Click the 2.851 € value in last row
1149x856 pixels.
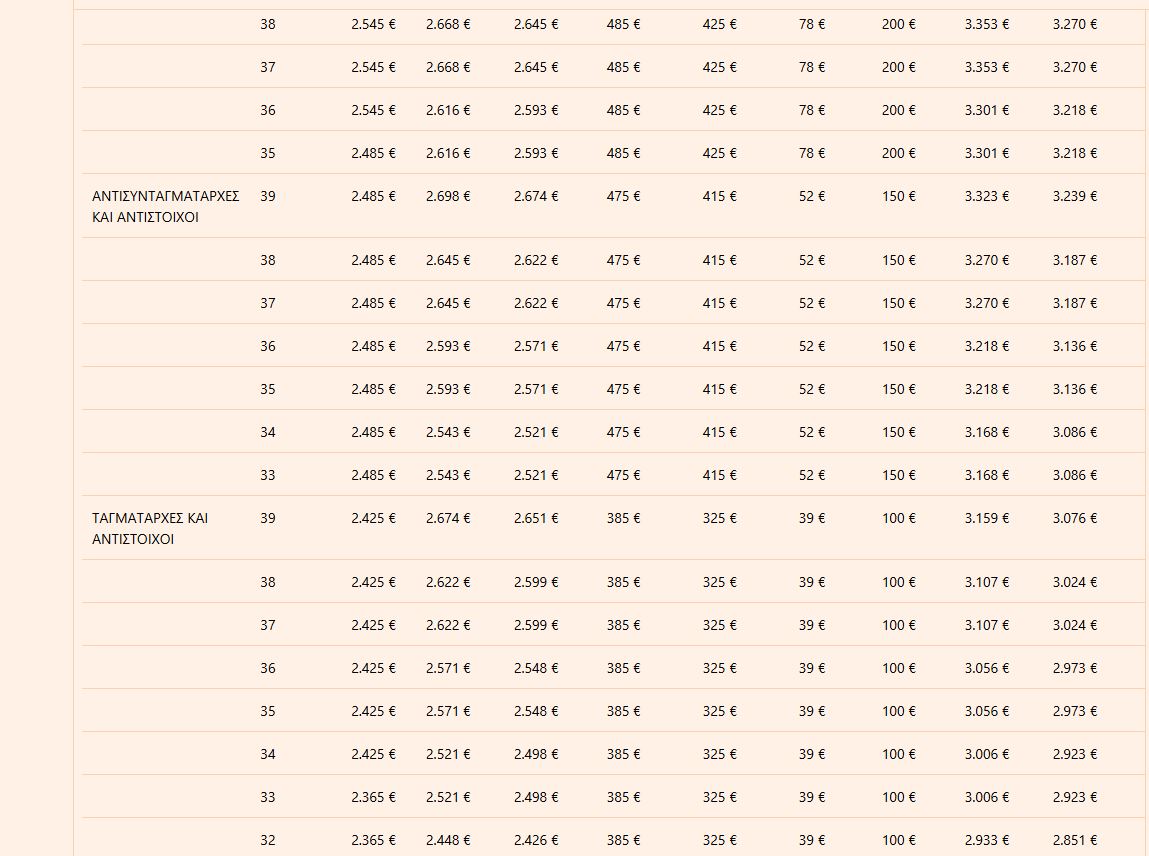coord(1074,841)
